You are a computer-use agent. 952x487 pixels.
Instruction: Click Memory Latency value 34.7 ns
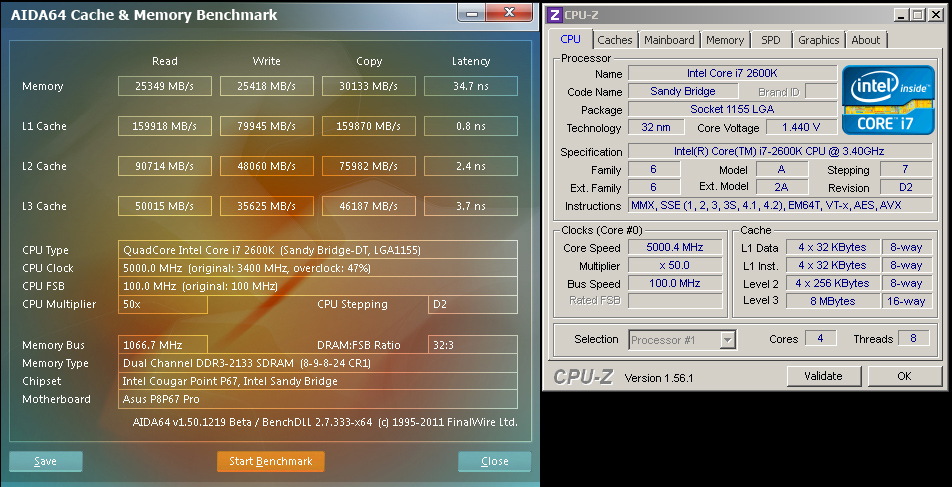pyautogui.click(x=471, y=86)
